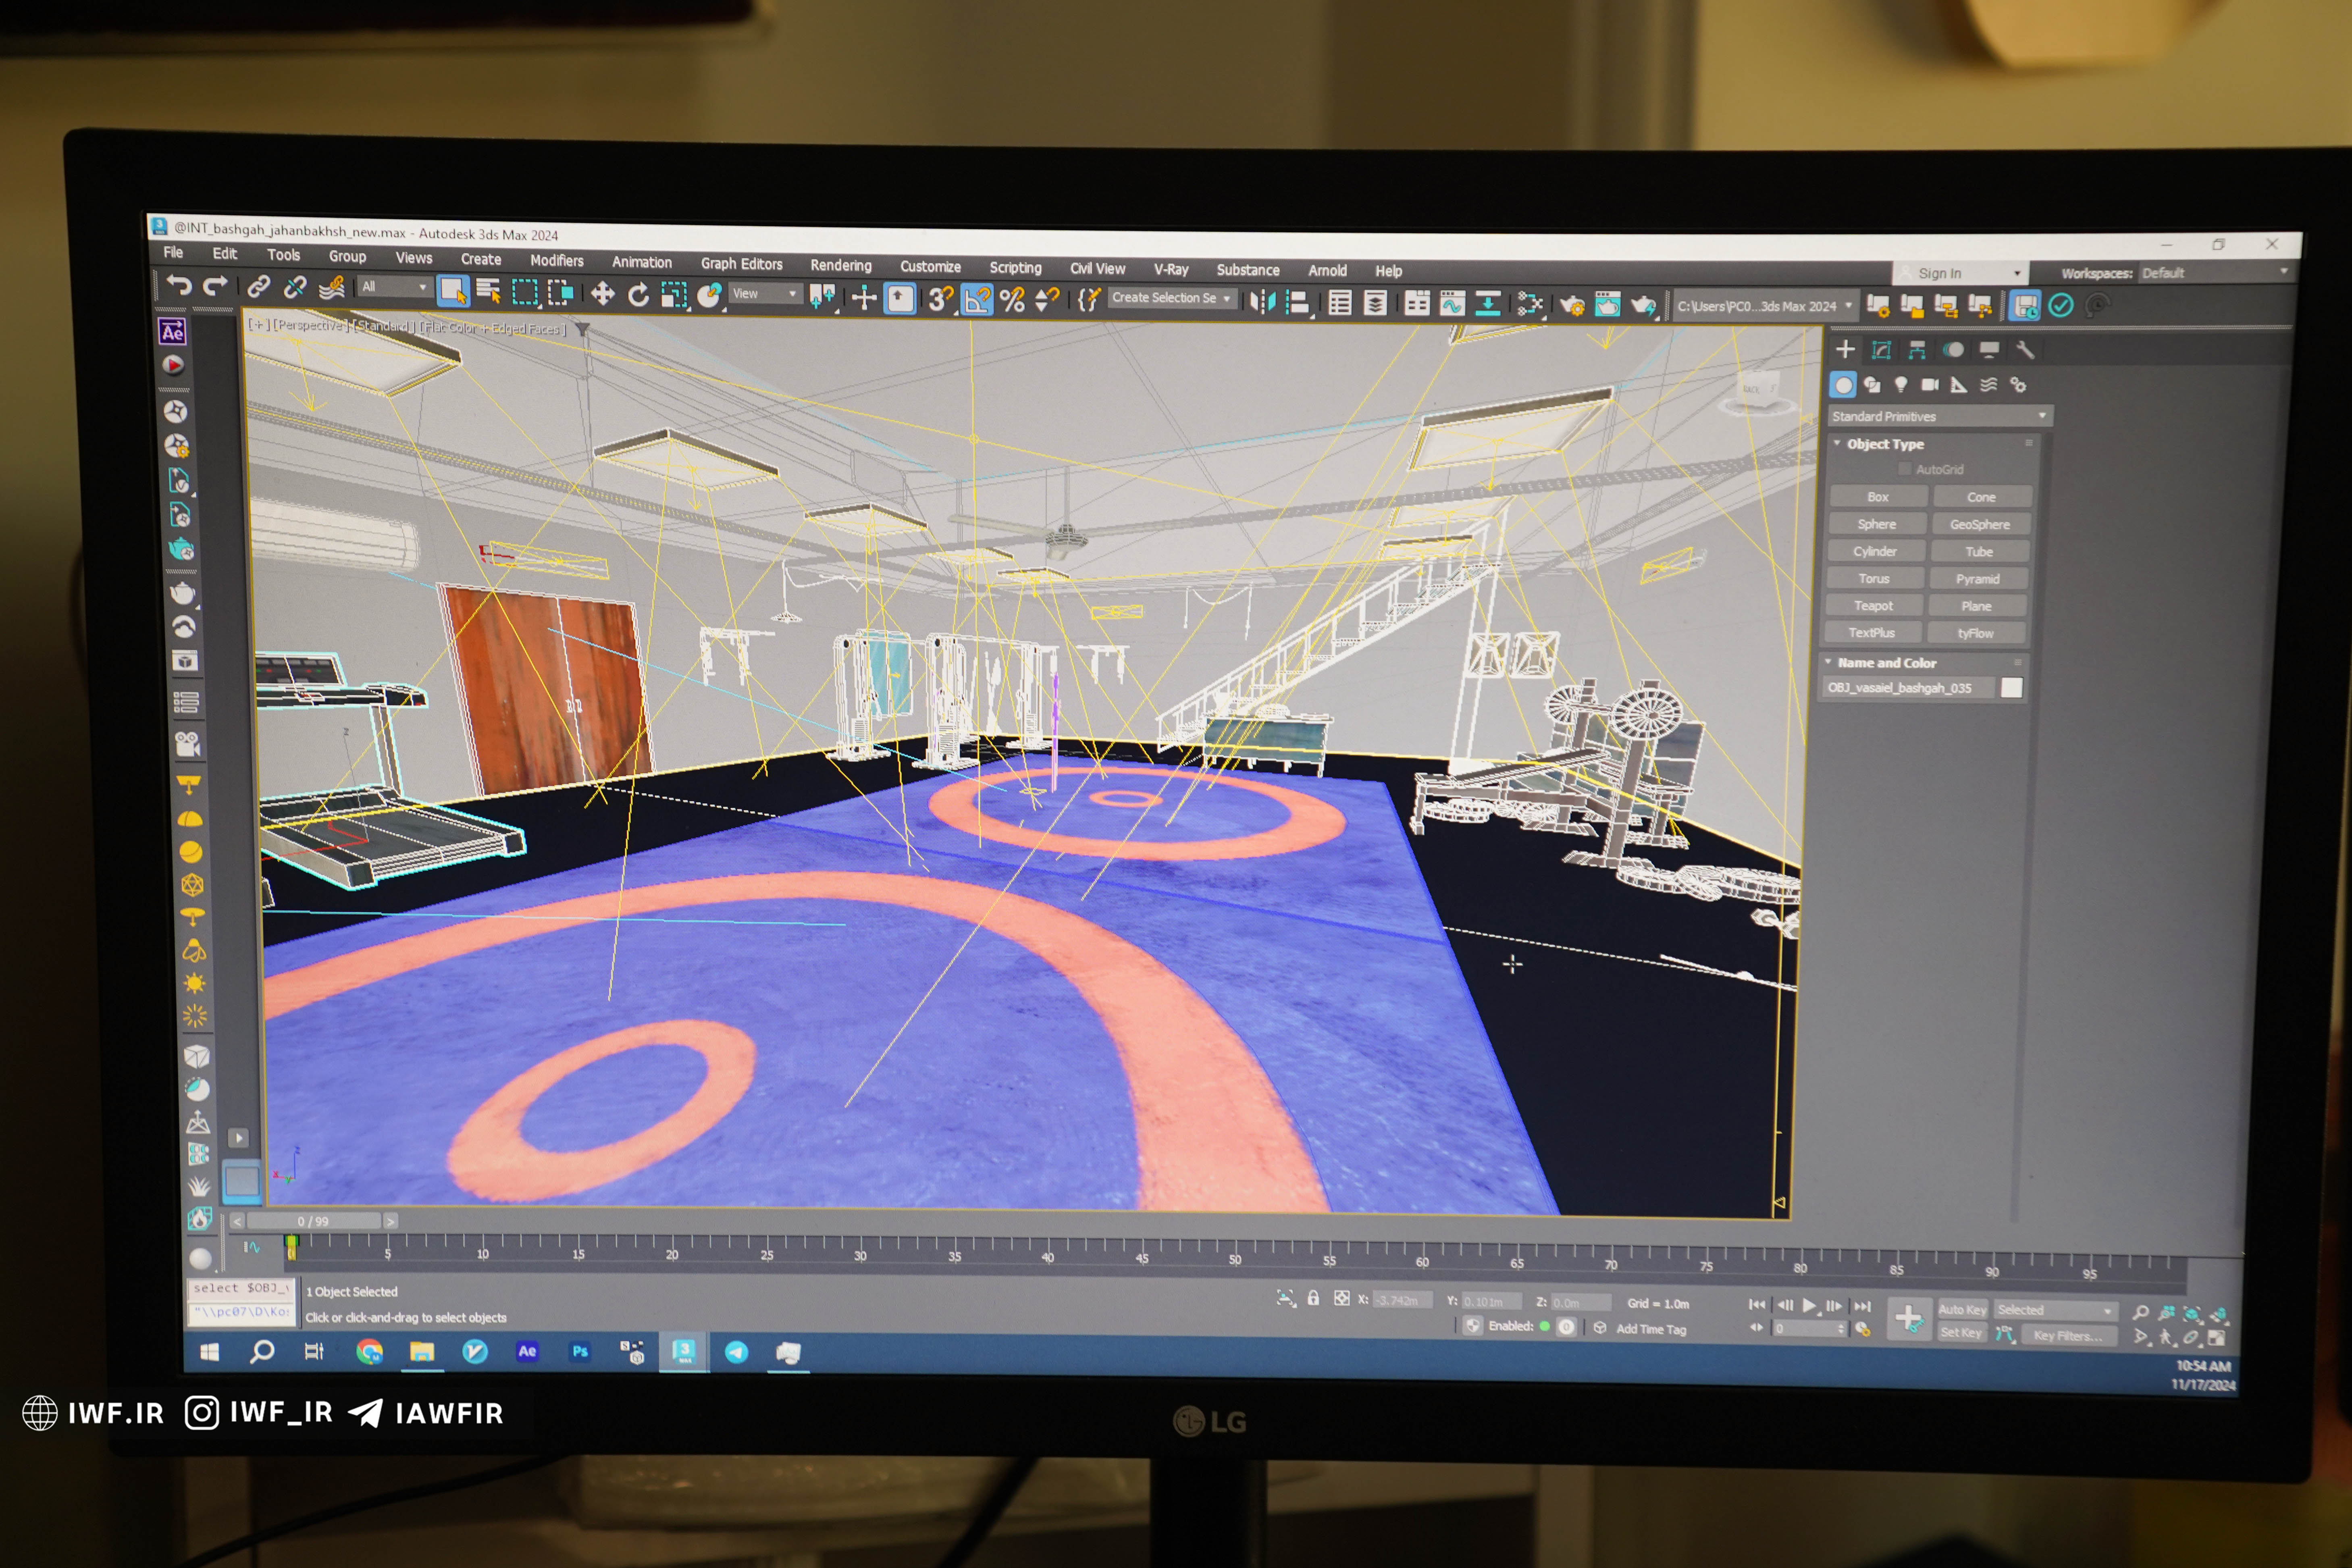Viewport: 2352px width, 1568px height.
Task: Show the Cameras creation category
Action: (x=1929, y=384)
